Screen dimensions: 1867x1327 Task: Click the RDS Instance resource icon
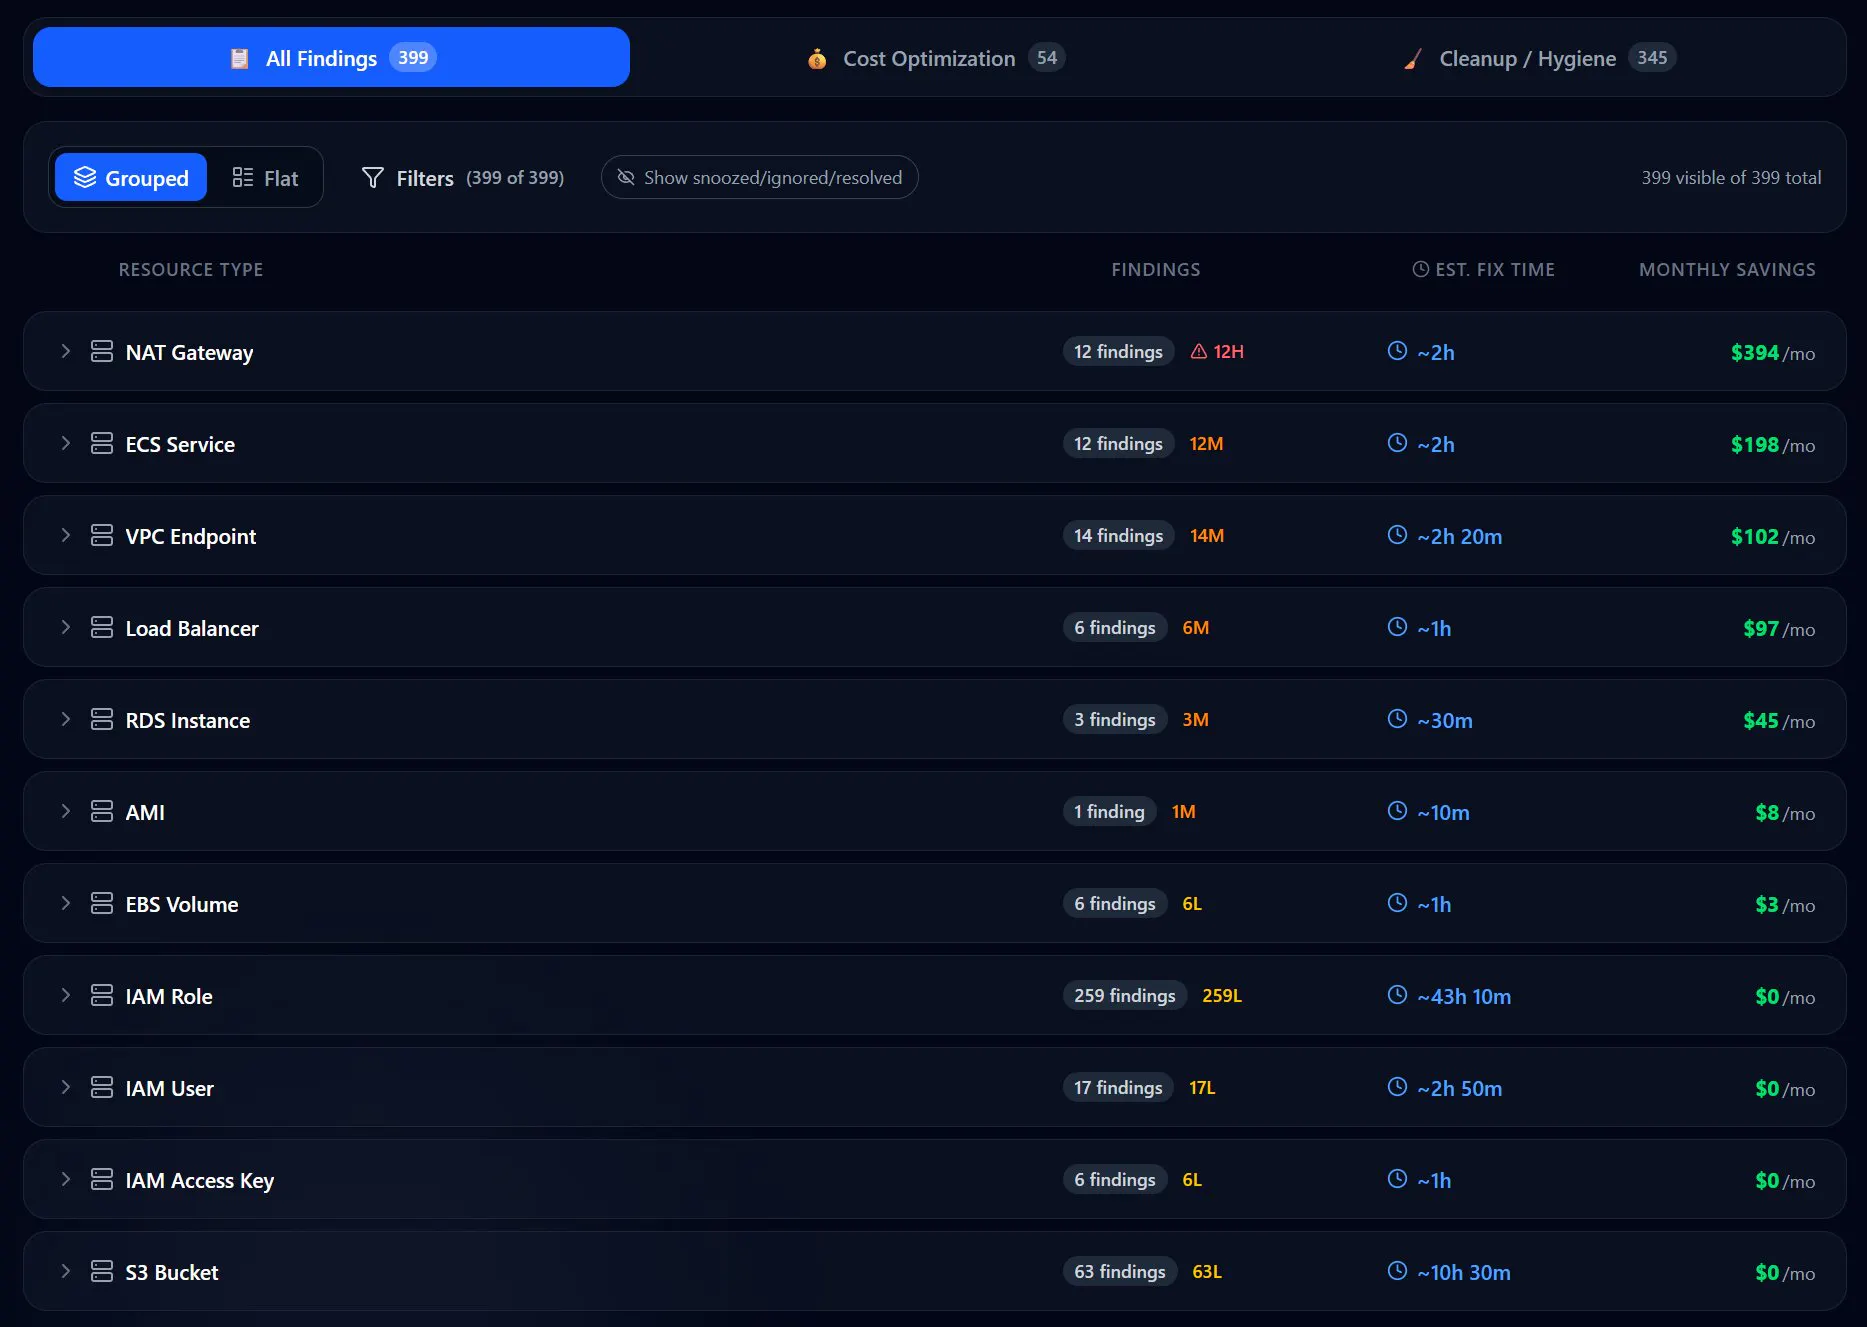[x=102, y=719]
